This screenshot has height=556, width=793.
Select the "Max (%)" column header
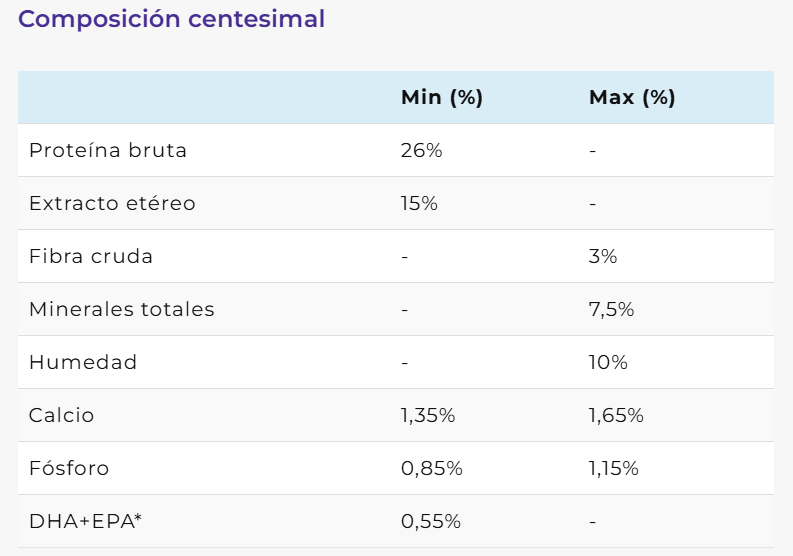pos(632,97)
